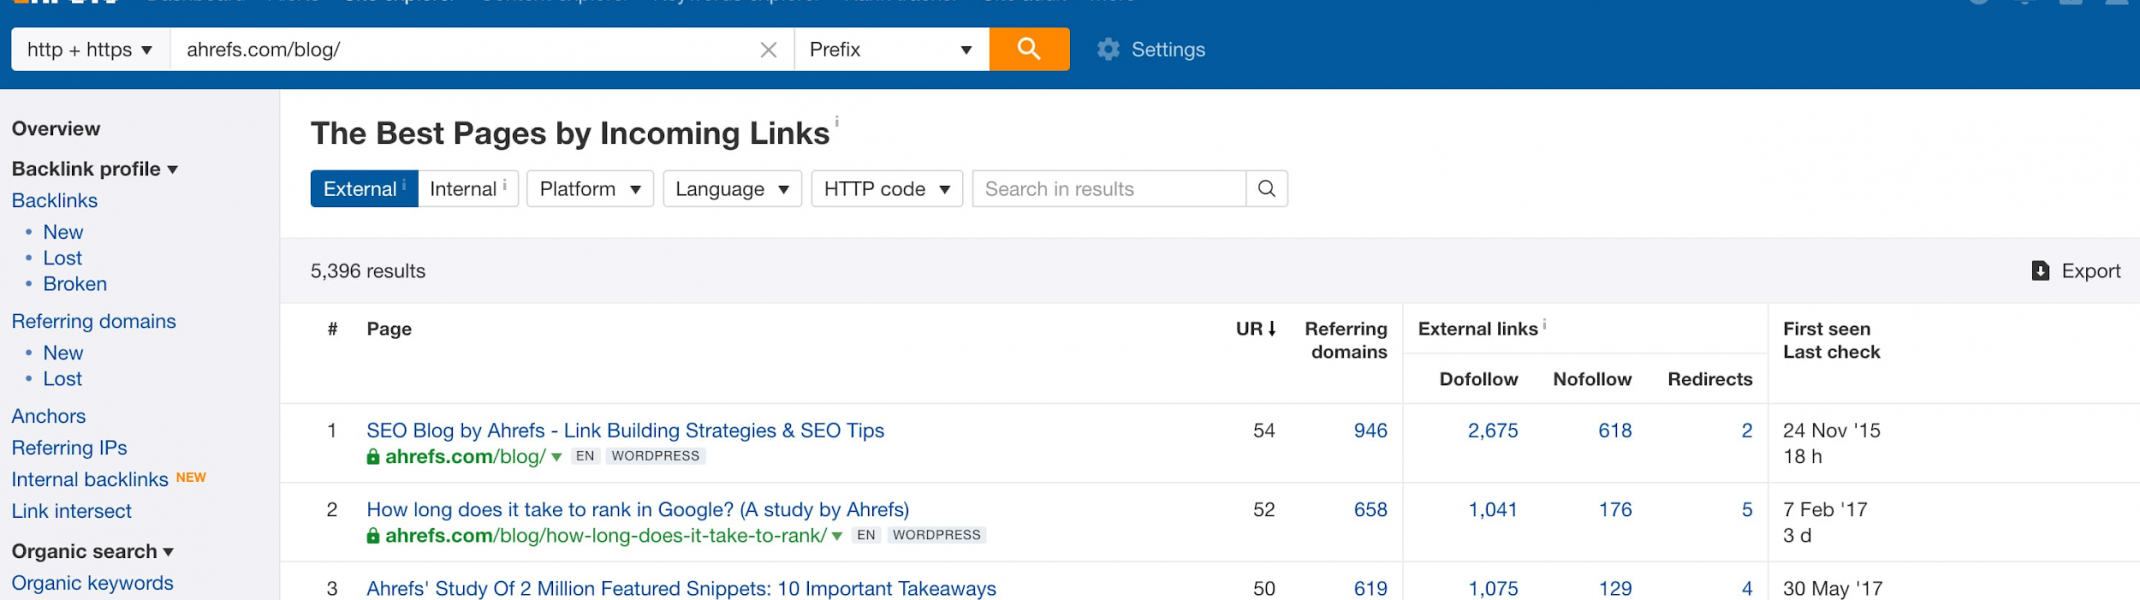Open Organic keywords in the sidebar
Image resolution: width=2140 pixels, height=600 pixels.
point(93,583)
